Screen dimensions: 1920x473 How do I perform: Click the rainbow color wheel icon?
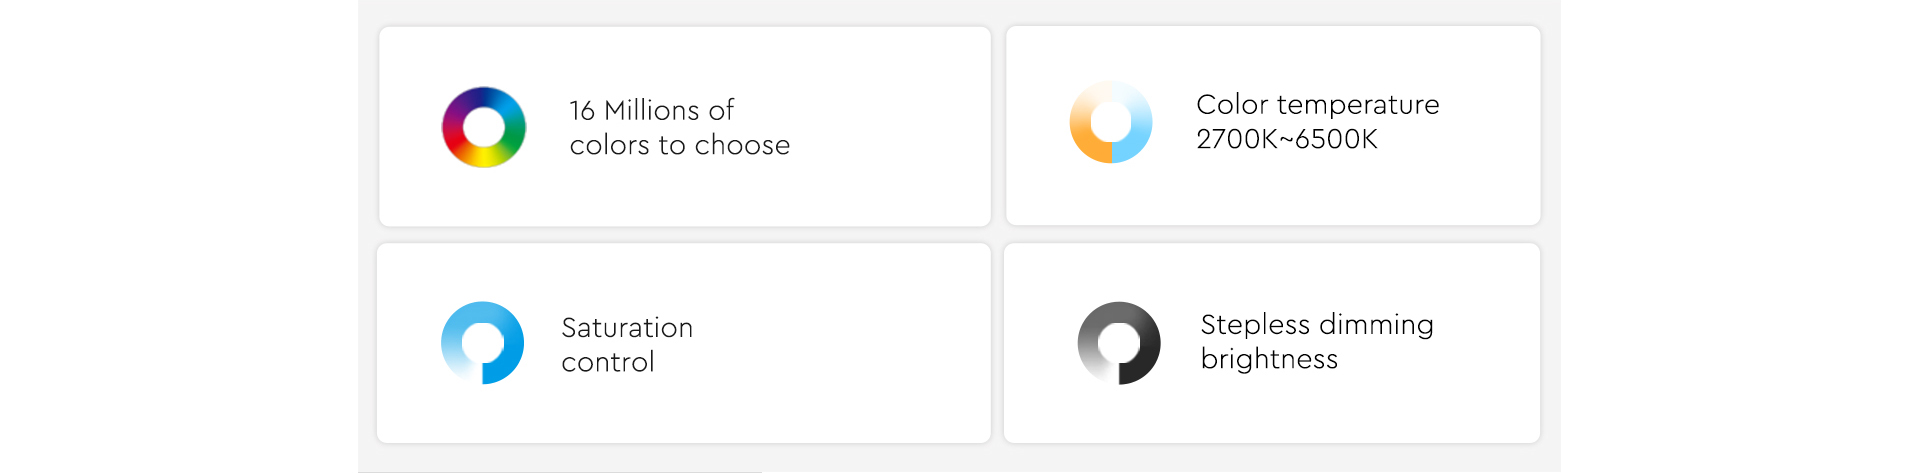(x=484, y=127)
